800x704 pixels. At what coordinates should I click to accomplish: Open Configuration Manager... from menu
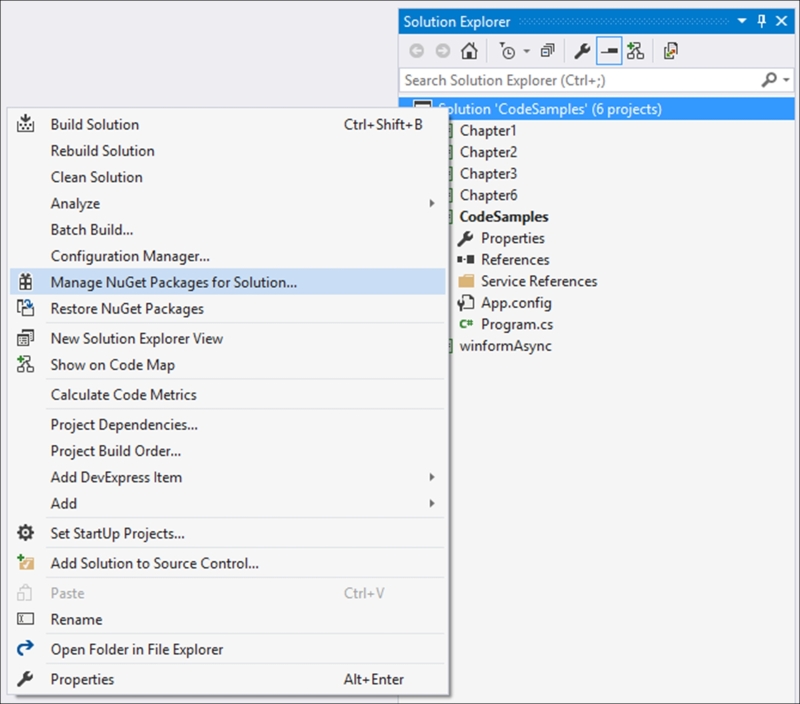tap(228, 256)
